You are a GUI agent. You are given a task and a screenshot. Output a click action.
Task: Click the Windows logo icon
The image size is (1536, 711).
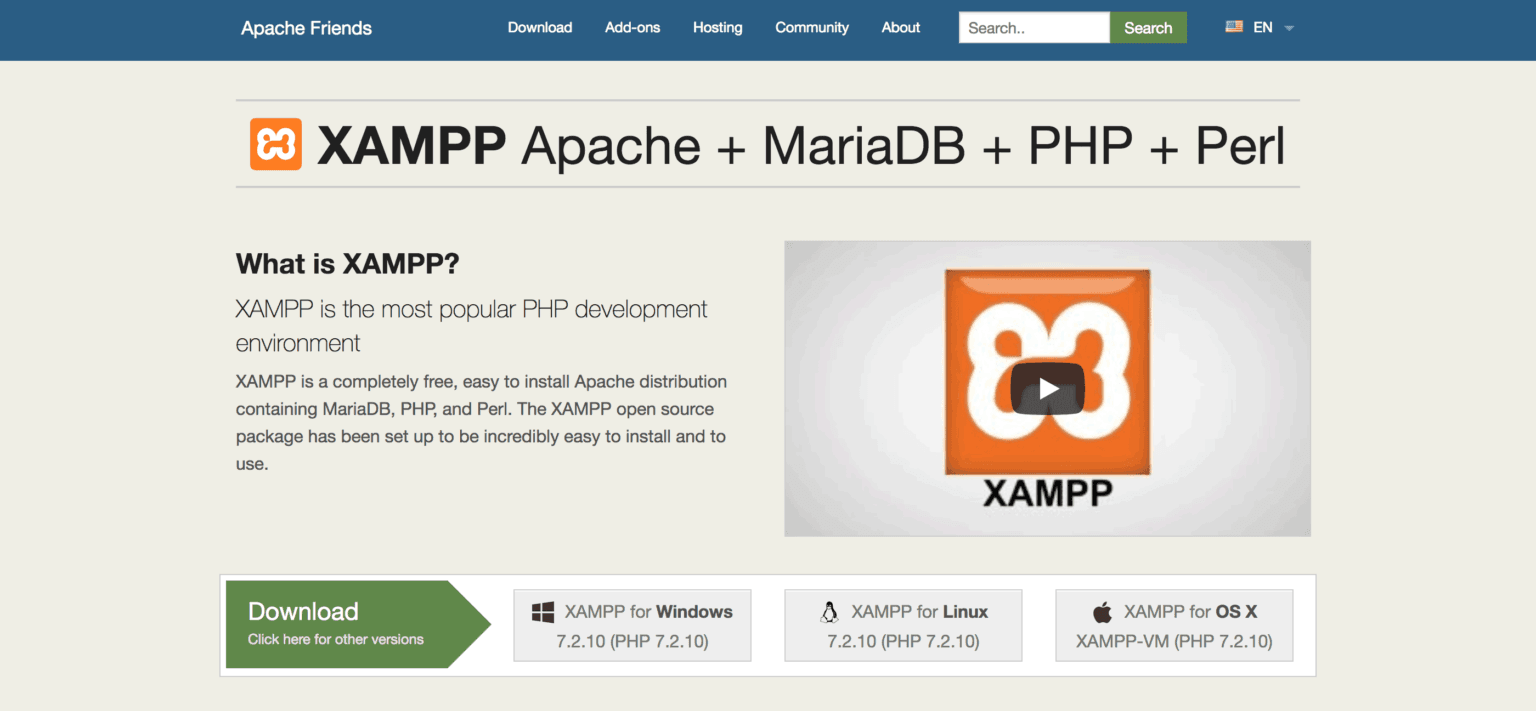point(543,612)
